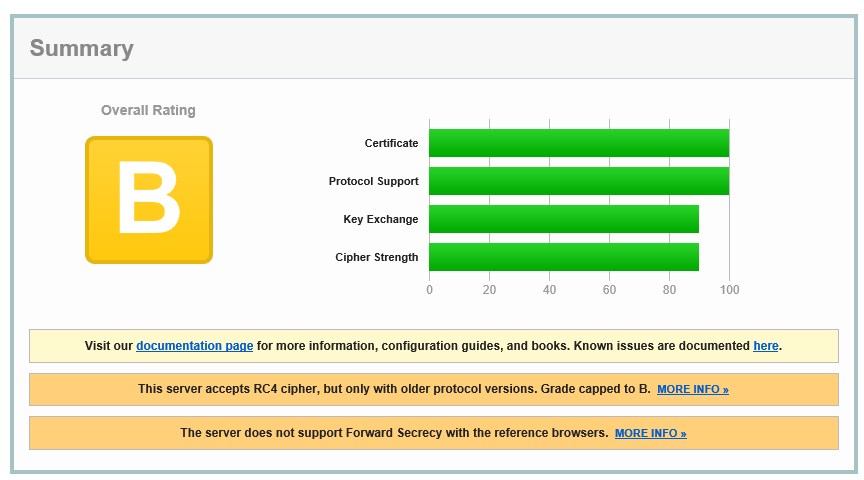Click the Forward Secrecy warning text
Screen dimensions: 864x480
(x=394, y=433)
